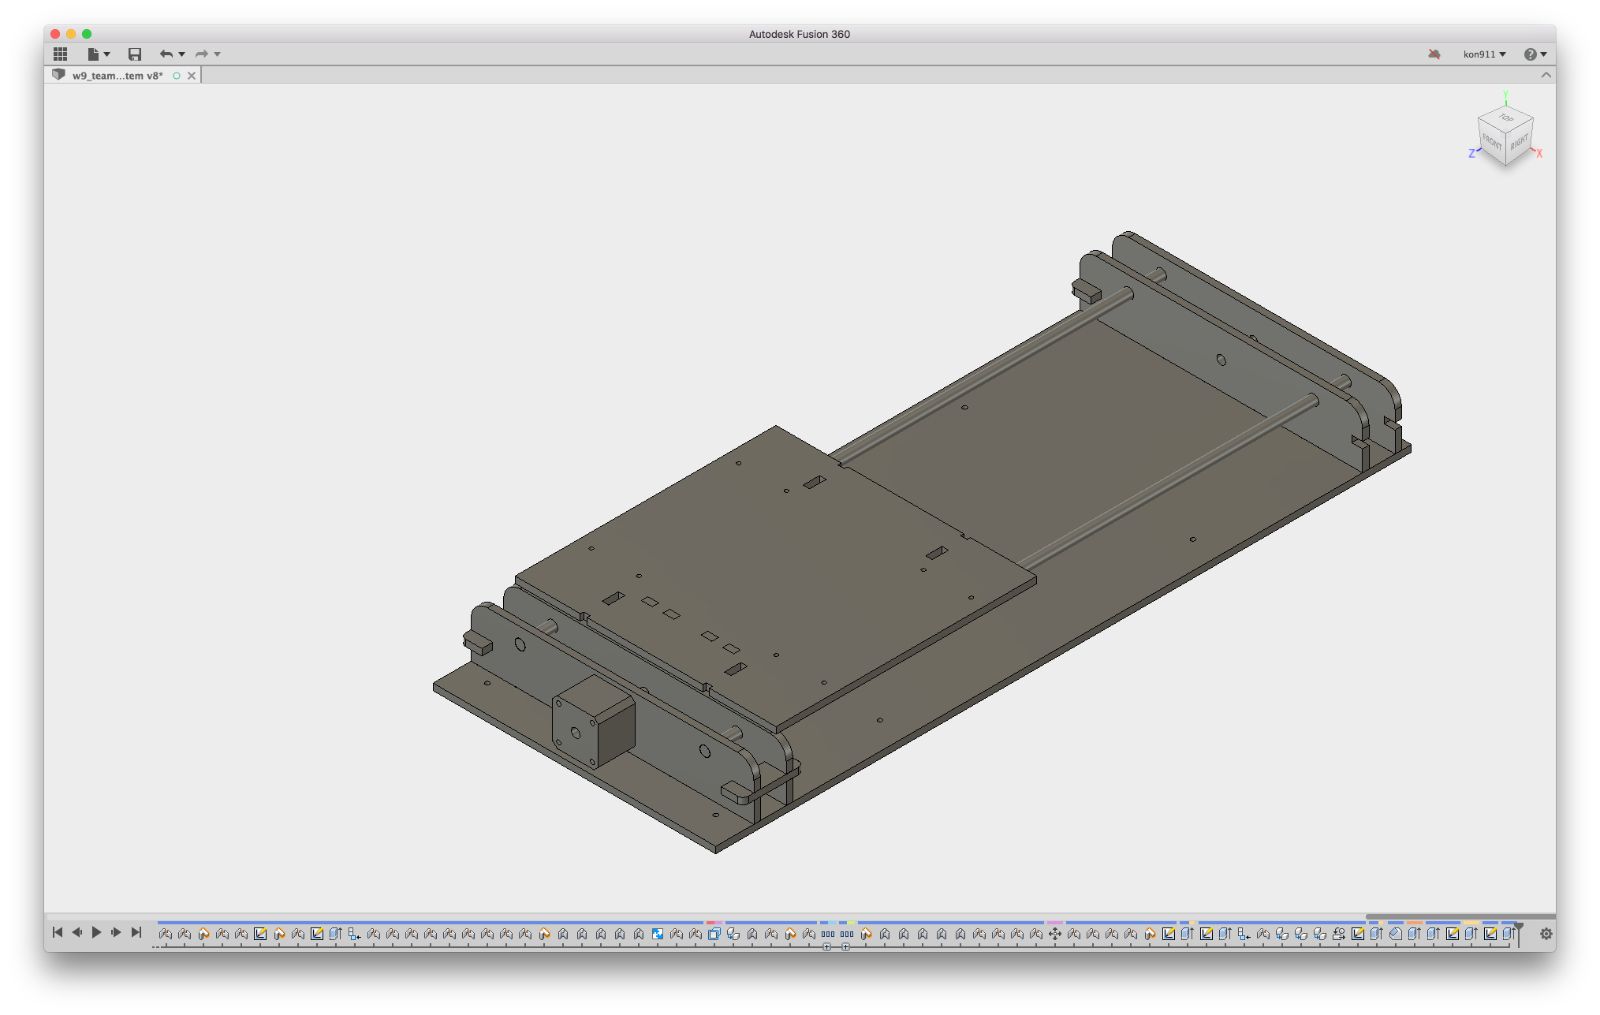
Task: Open the kon911 account menu
Action: [1484, 54]
